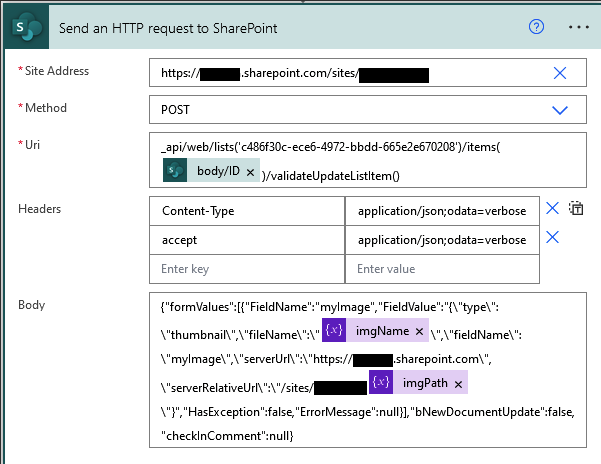Screen dimensions: 601x464
Task: Click the accept header value field
Action: [x=442, y=240]
